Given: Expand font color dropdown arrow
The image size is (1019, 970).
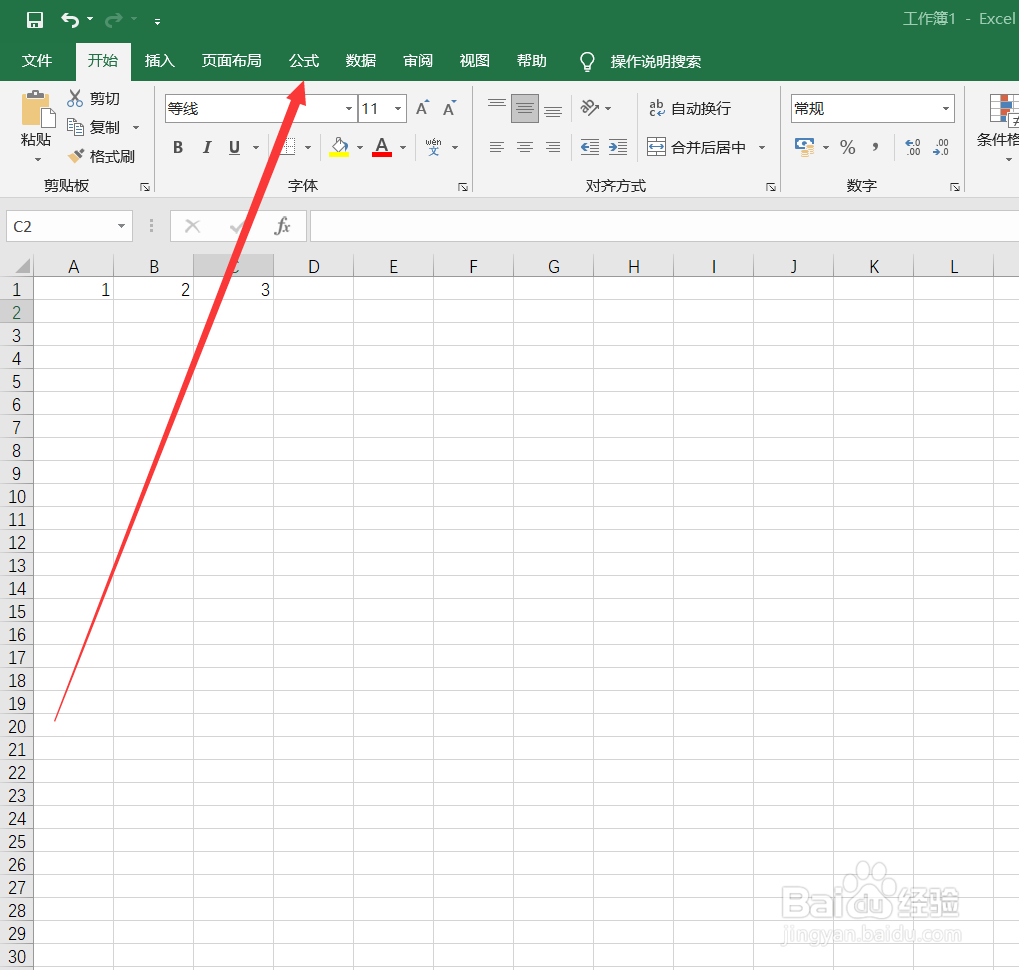Looking at the screenshot, I should (x=404, y=147).
